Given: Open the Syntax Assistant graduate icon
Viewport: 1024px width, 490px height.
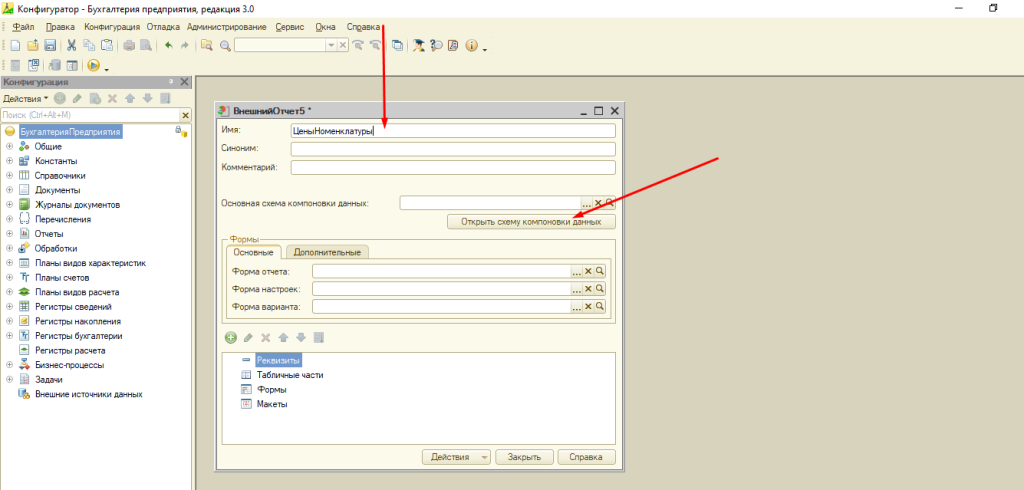Looking at the screenshot, I should (x=419, y=45).
